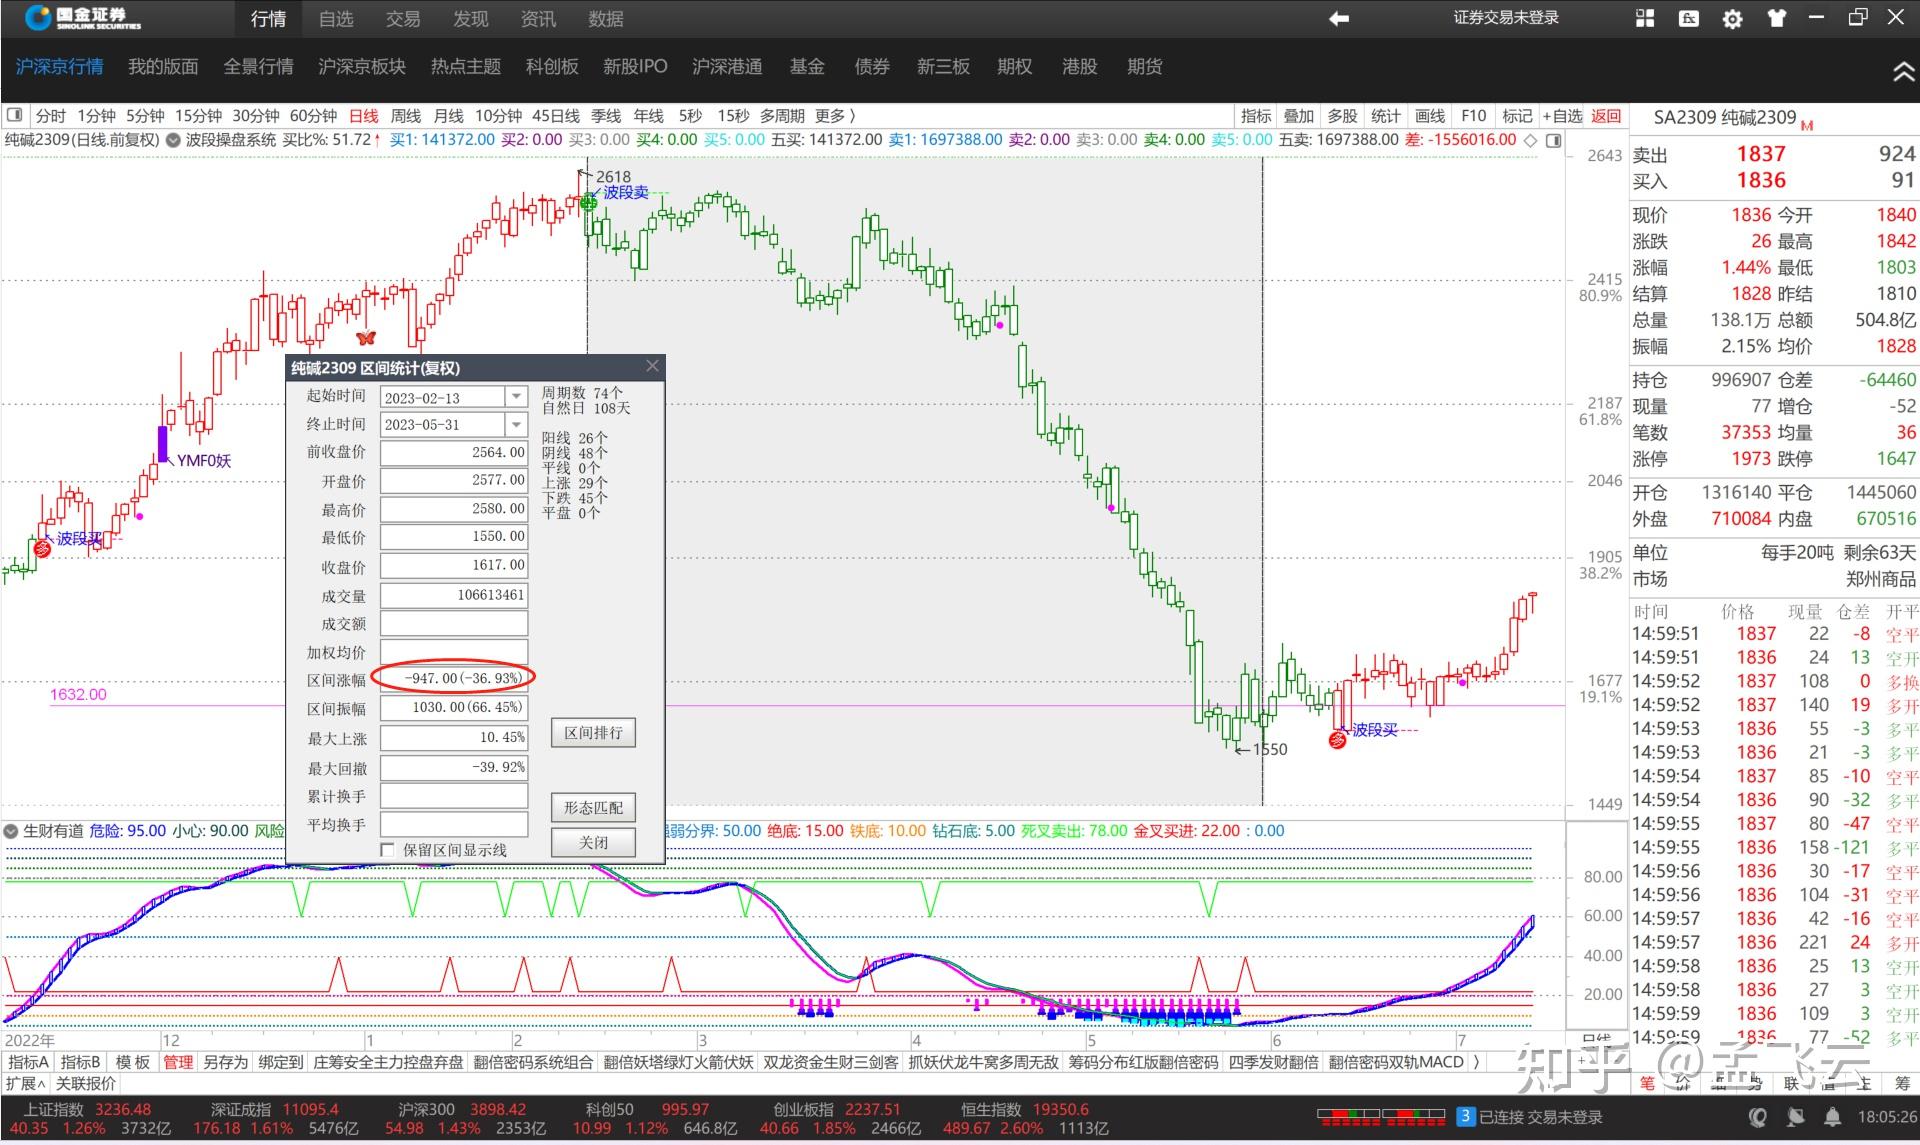Go to 期货 navigation tab
Screen dimensions: 1920x1145
tap(1145, 67)
